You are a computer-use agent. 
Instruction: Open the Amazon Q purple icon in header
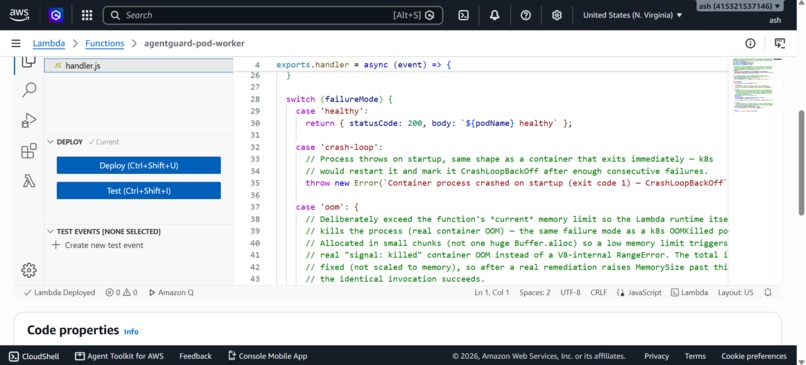tap(56, 15)
